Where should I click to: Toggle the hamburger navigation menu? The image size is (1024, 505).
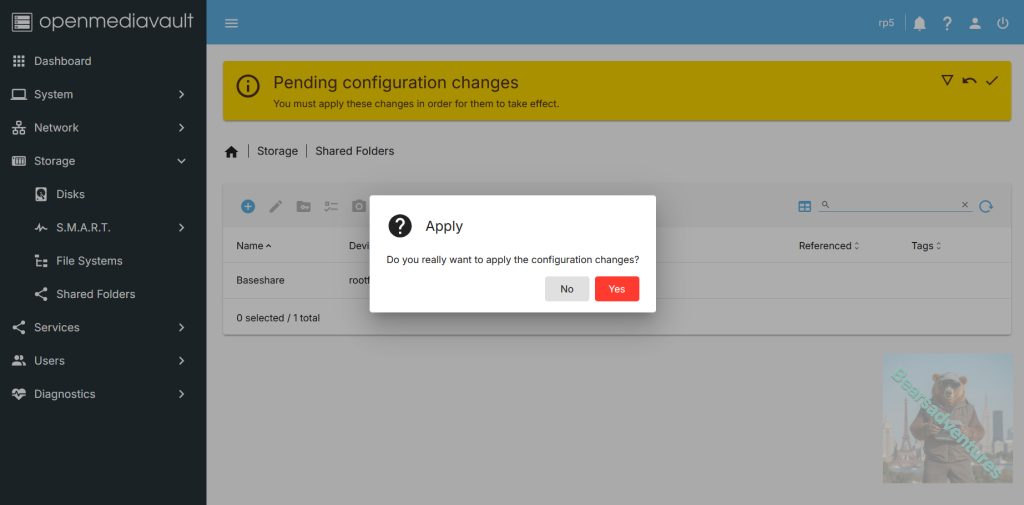232,23
